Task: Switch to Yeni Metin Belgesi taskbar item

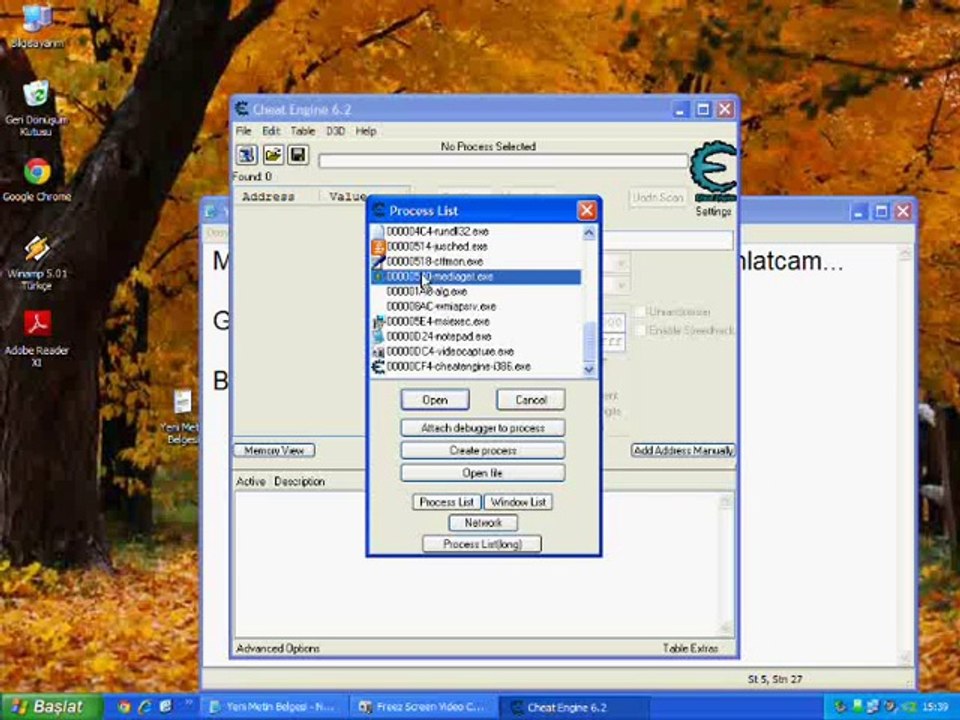Action: pos(274,707)
